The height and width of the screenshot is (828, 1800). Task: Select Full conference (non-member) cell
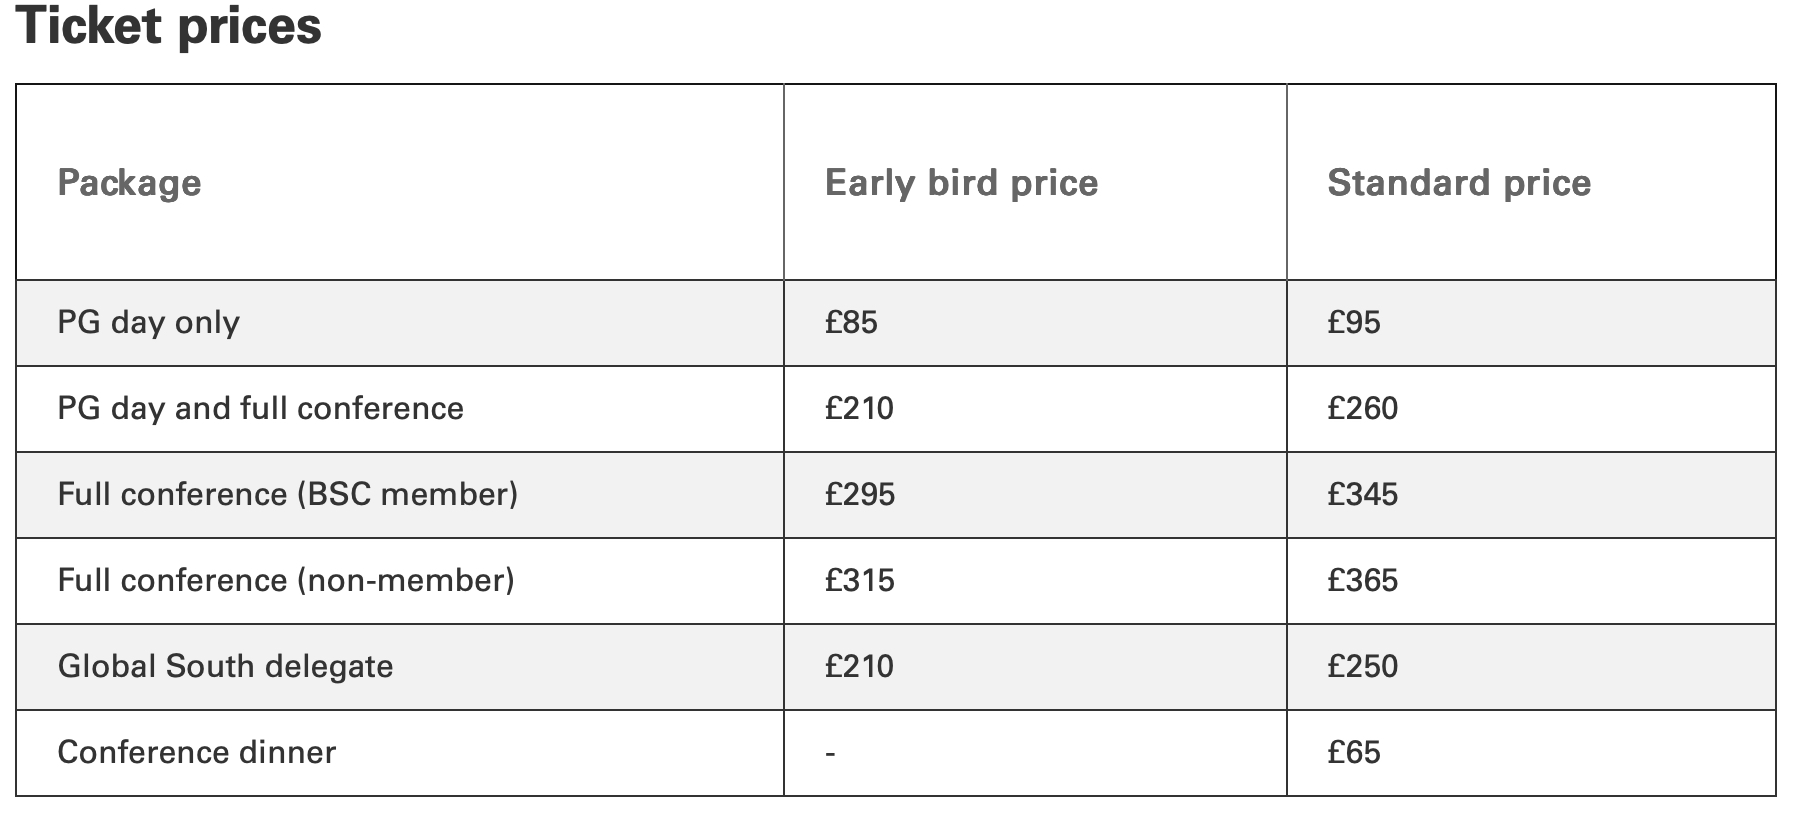[285, 581]
